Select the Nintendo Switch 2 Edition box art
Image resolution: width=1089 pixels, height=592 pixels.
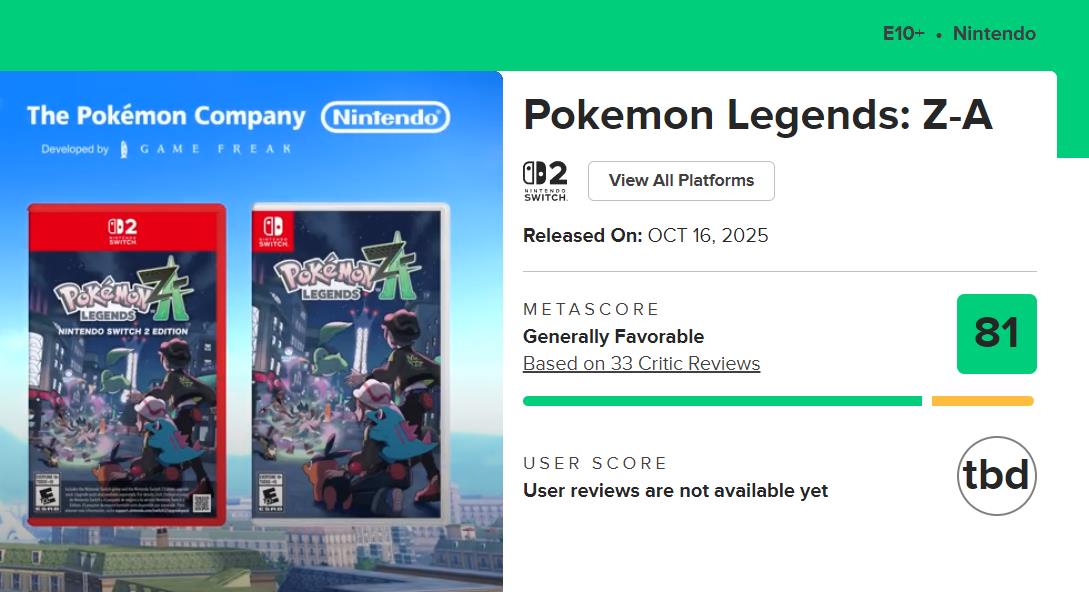pyautogui.click(x=127, y=365)
